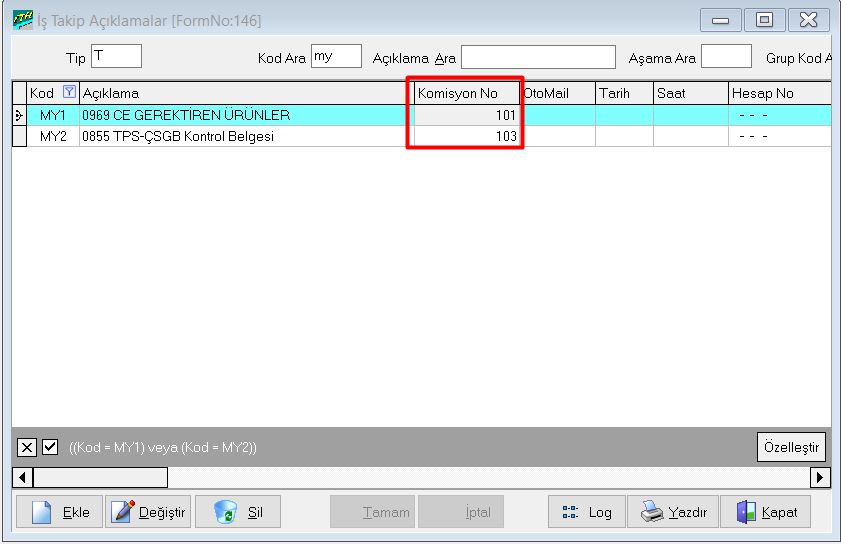Image resolution: width=841 pixels, height=544 pixels.
Task: Click the Açıklama column header
Action: pos(245,93)
